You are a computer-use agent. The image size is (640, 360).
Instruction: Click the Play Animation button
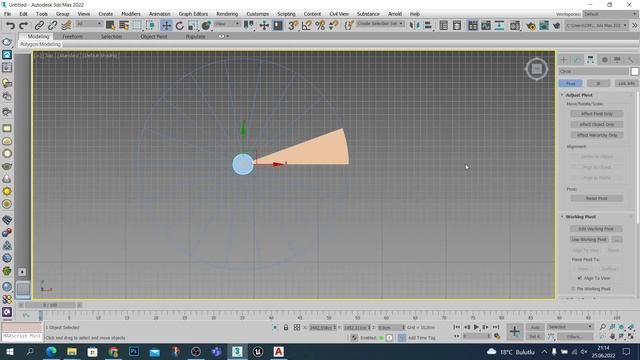[x=476, y=327]
